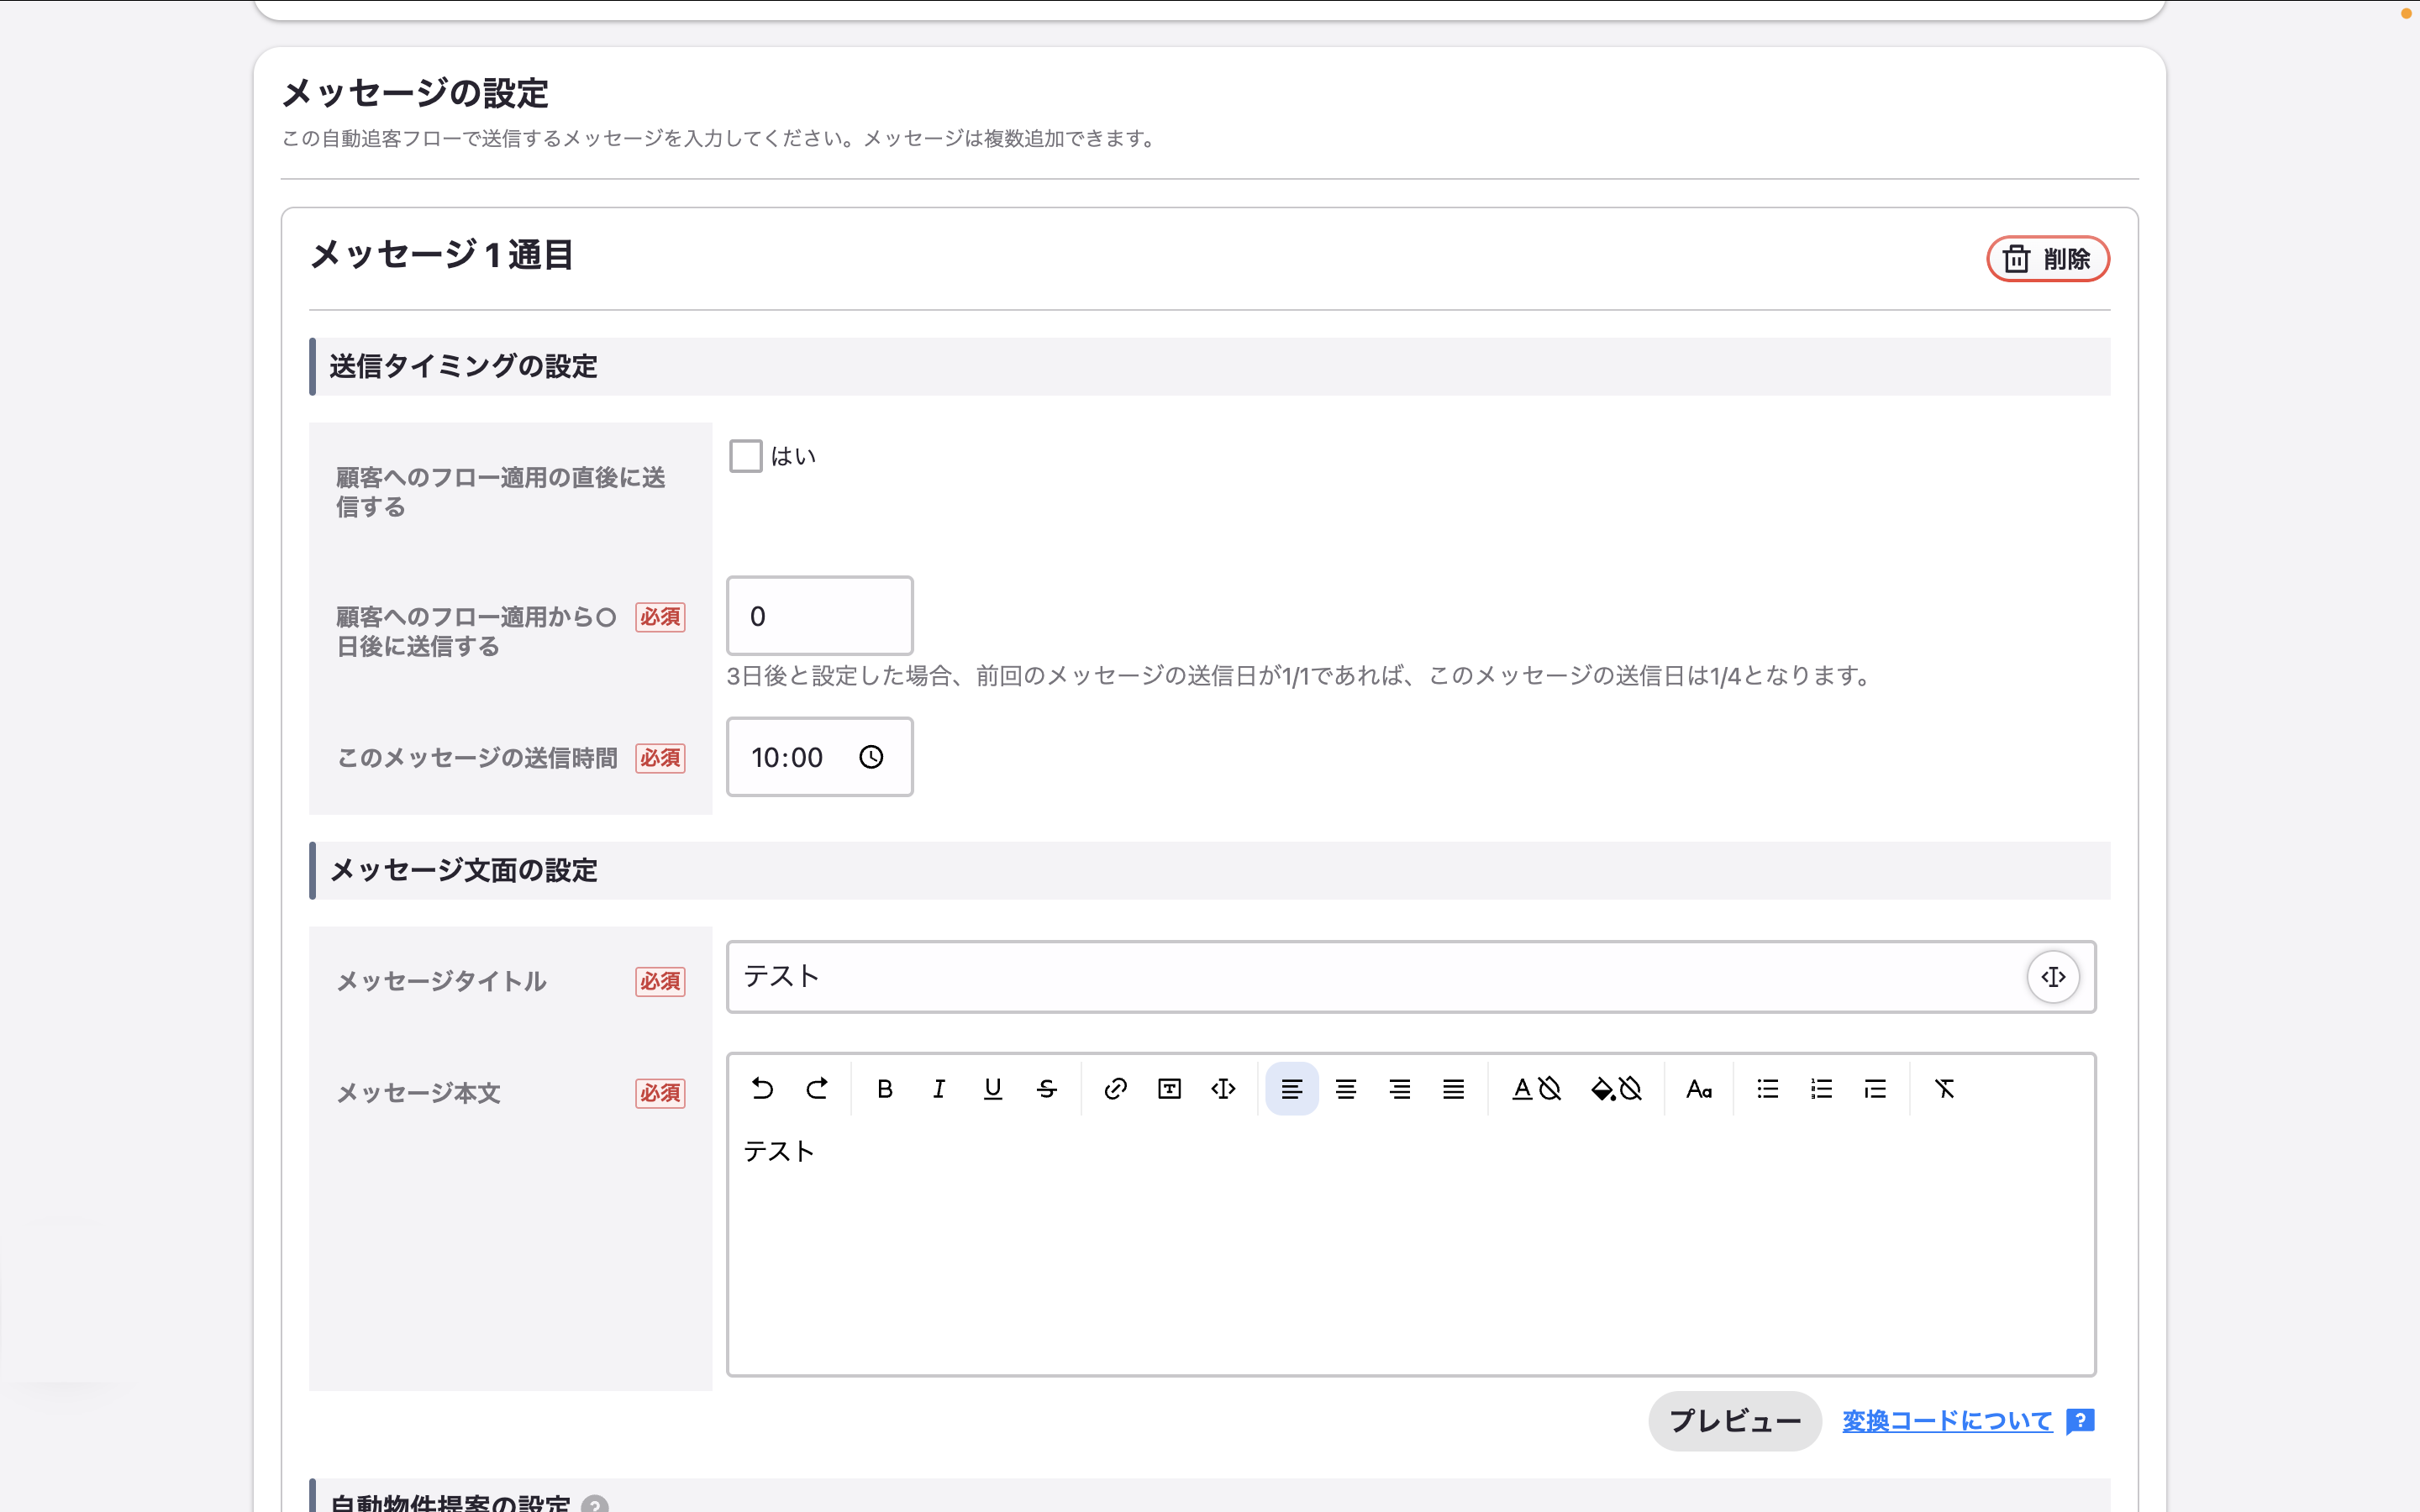The width and height of the screenshot is (2420, 1512).
Task: Click the プレビュー button
Action: pyautogui.click(x=1735, y=1421)
